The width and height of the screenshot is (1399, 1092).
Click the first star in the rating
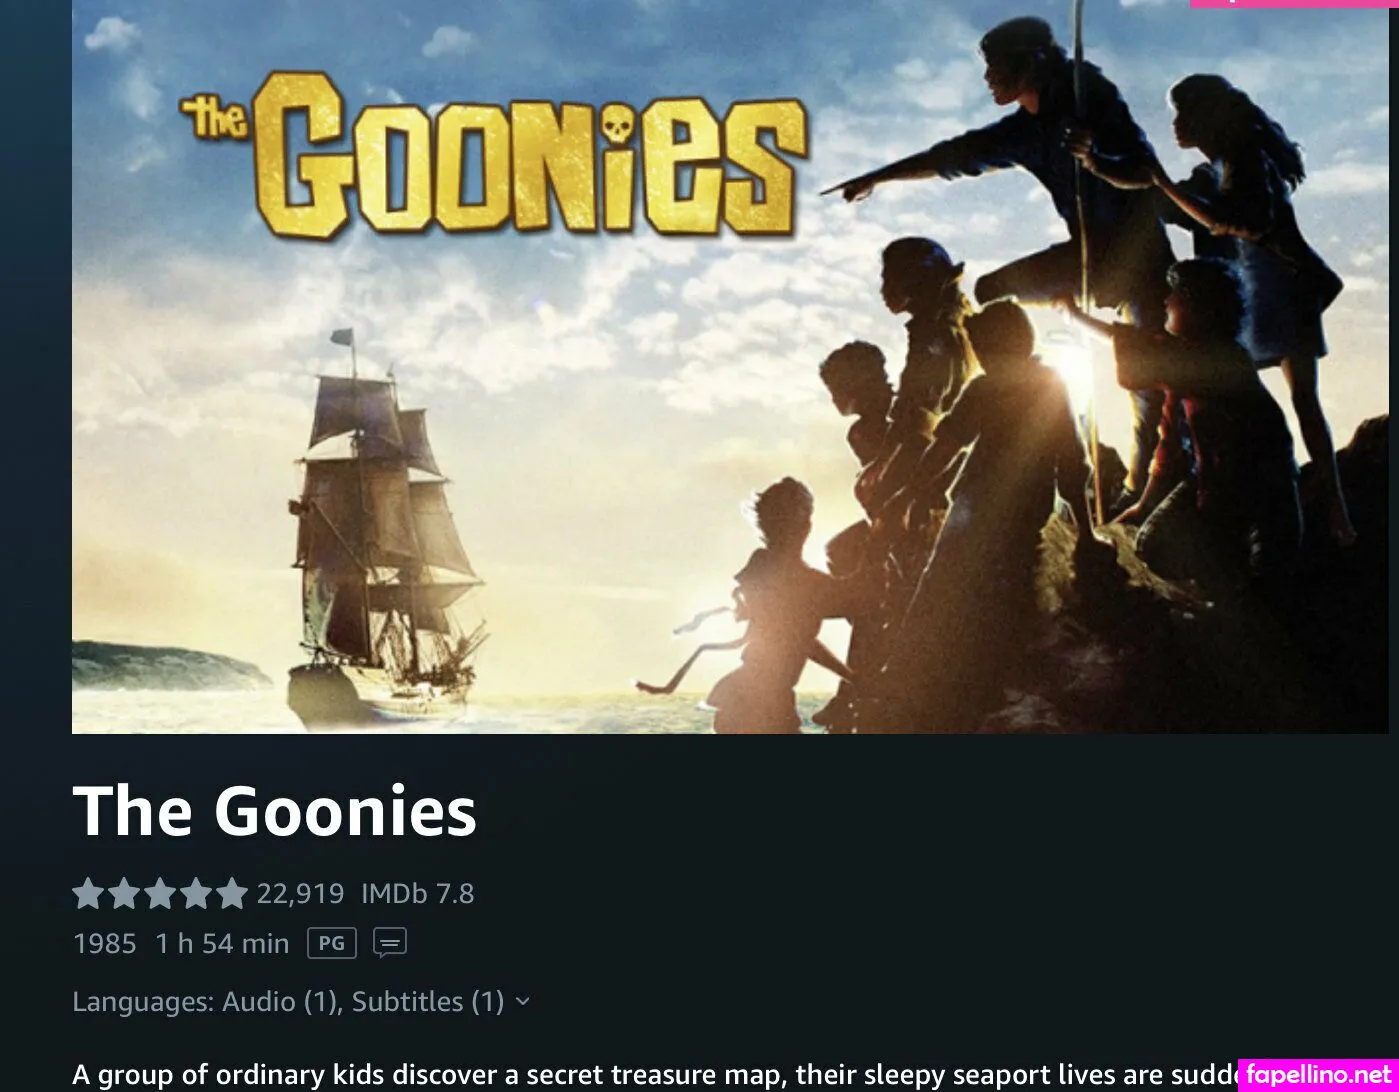pos(89,893)
